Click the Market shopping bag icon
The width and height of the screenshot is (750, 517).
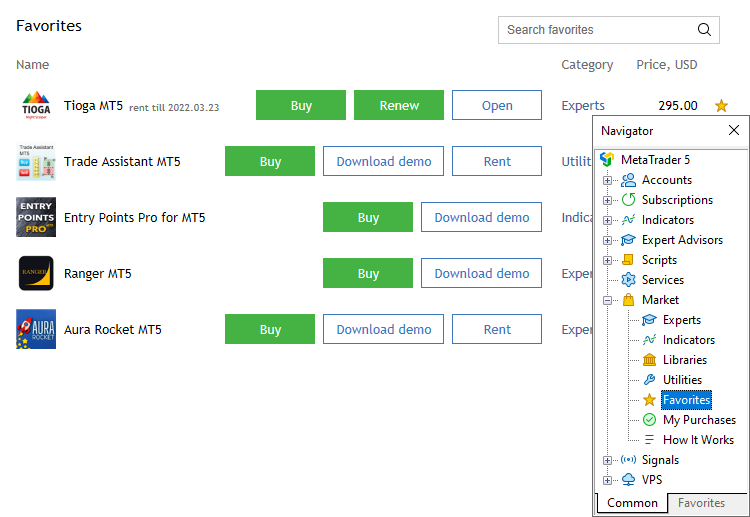pos(628,300)
